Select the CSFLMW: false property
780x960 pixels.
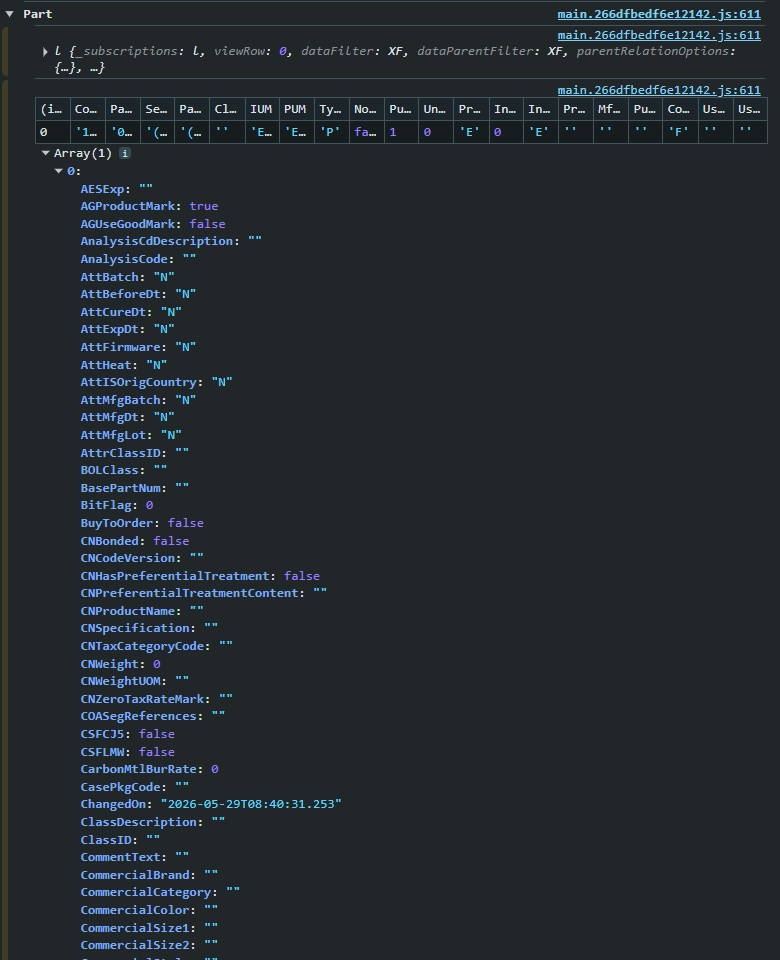(127, 752)
